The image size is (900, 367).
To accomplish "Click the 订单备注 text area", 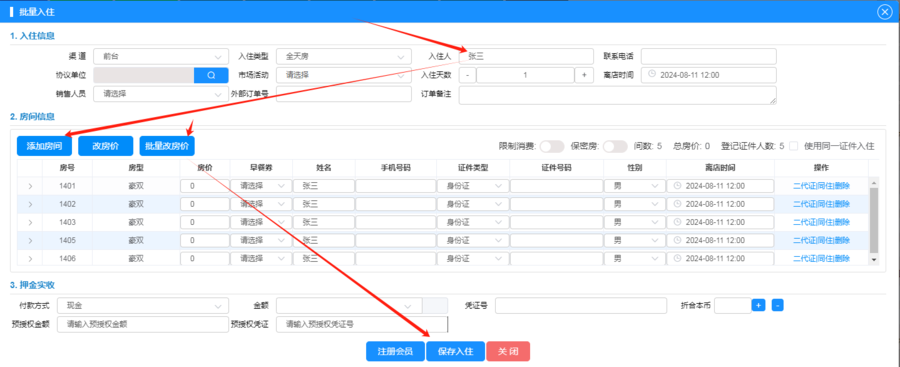I will (618, 95).
